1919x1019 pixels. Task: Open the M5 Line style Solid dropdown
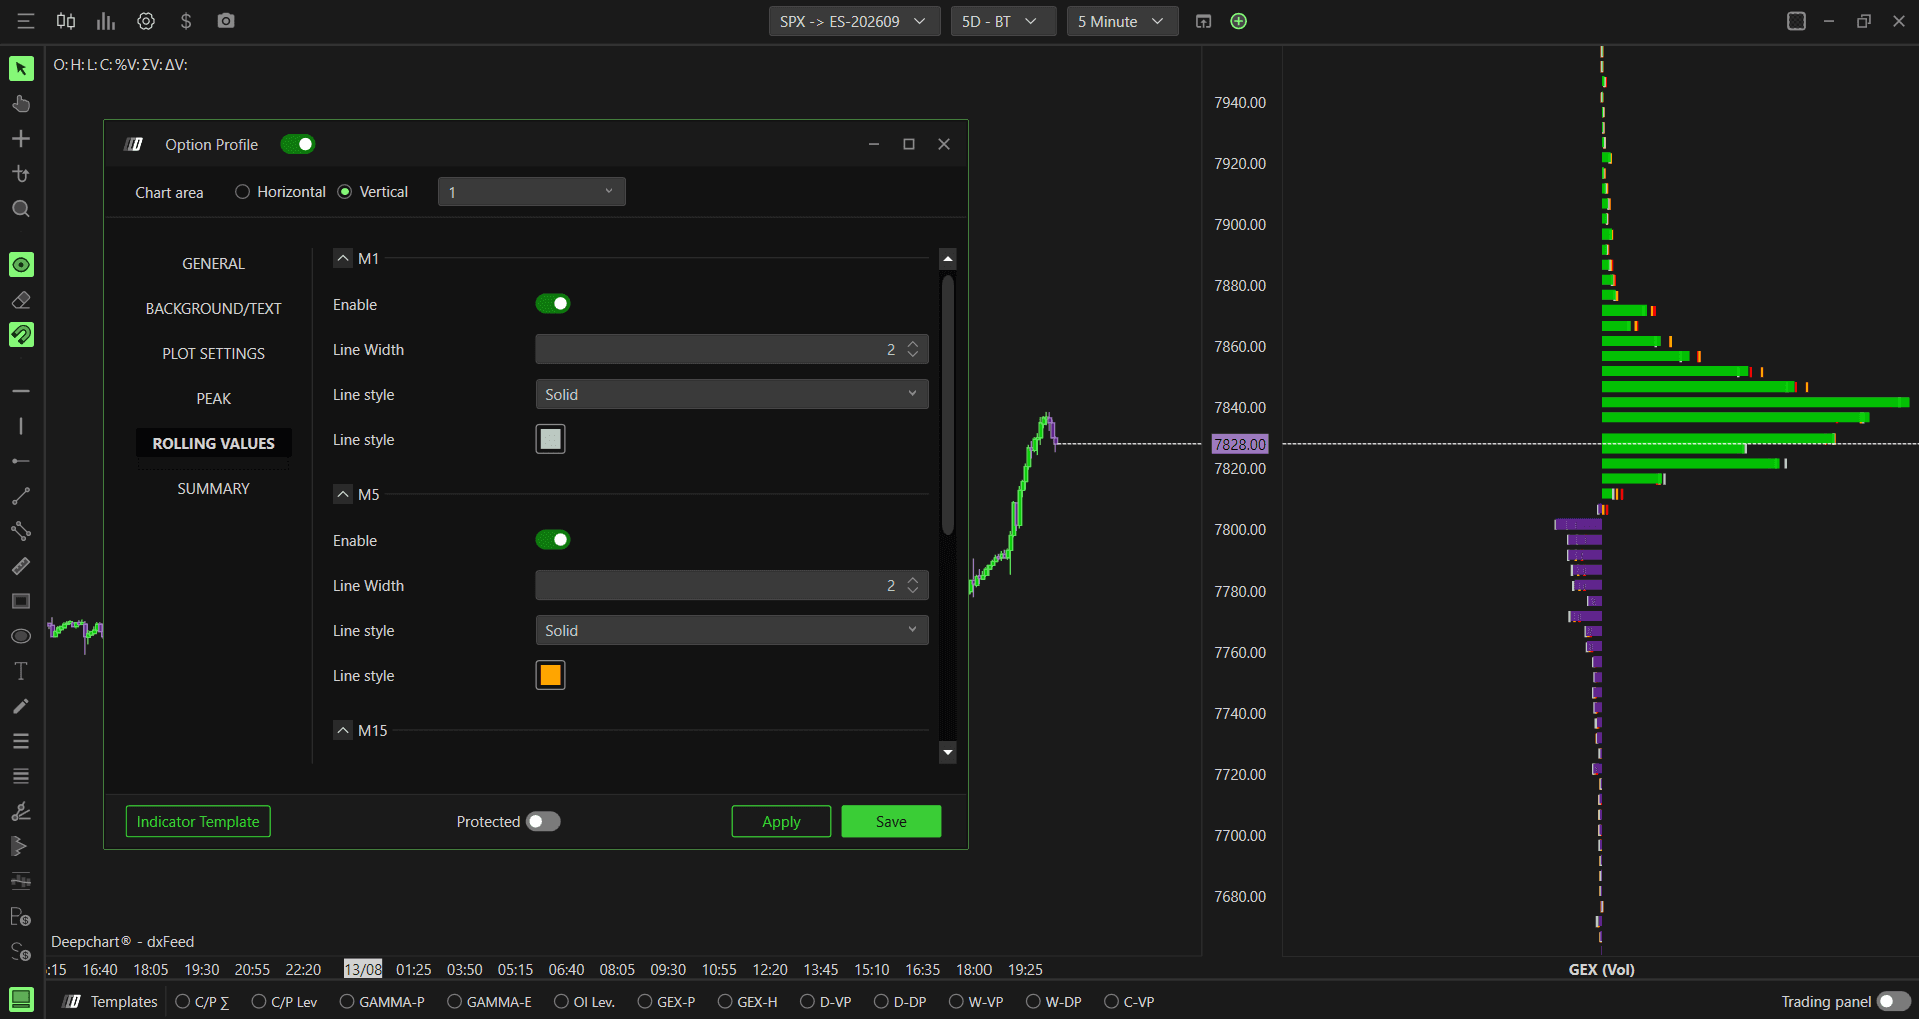tap(732, 630)
